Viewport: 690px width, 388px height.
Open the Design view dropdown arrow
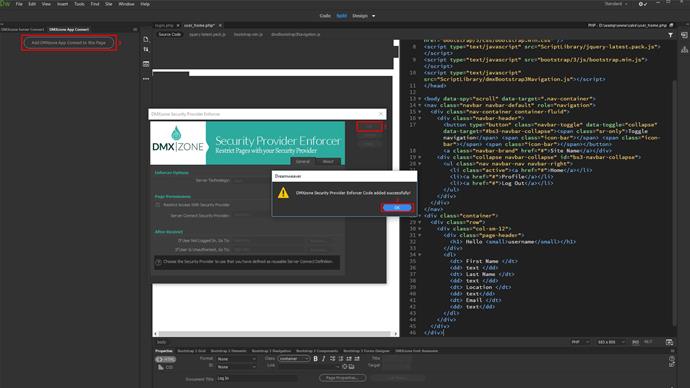374,16
